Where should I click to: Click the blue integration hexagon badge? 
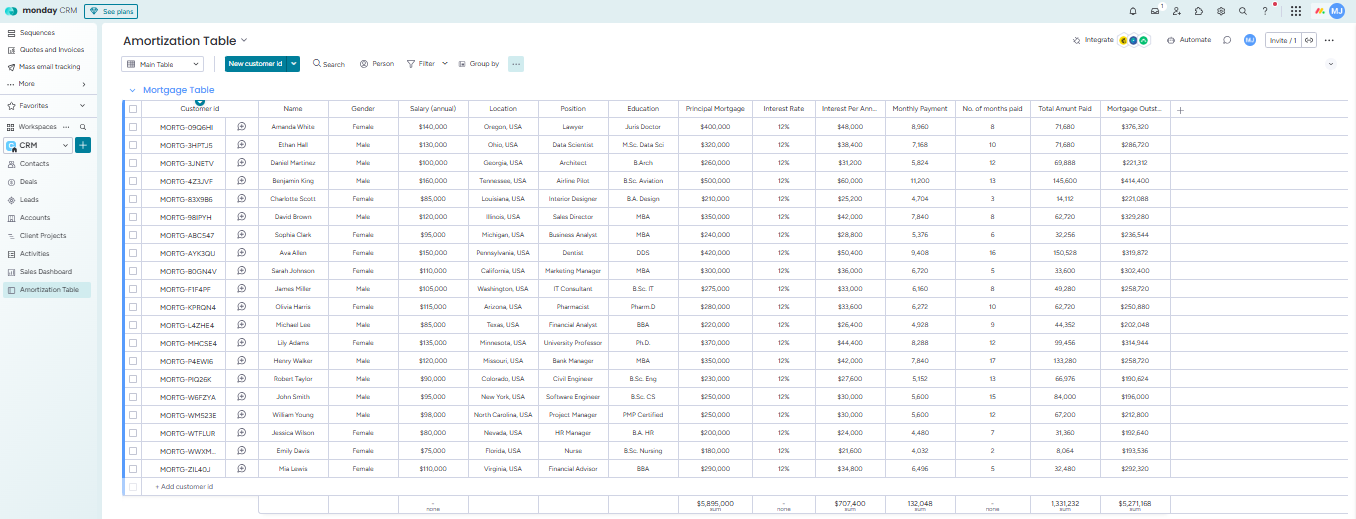click(1133, 40)
